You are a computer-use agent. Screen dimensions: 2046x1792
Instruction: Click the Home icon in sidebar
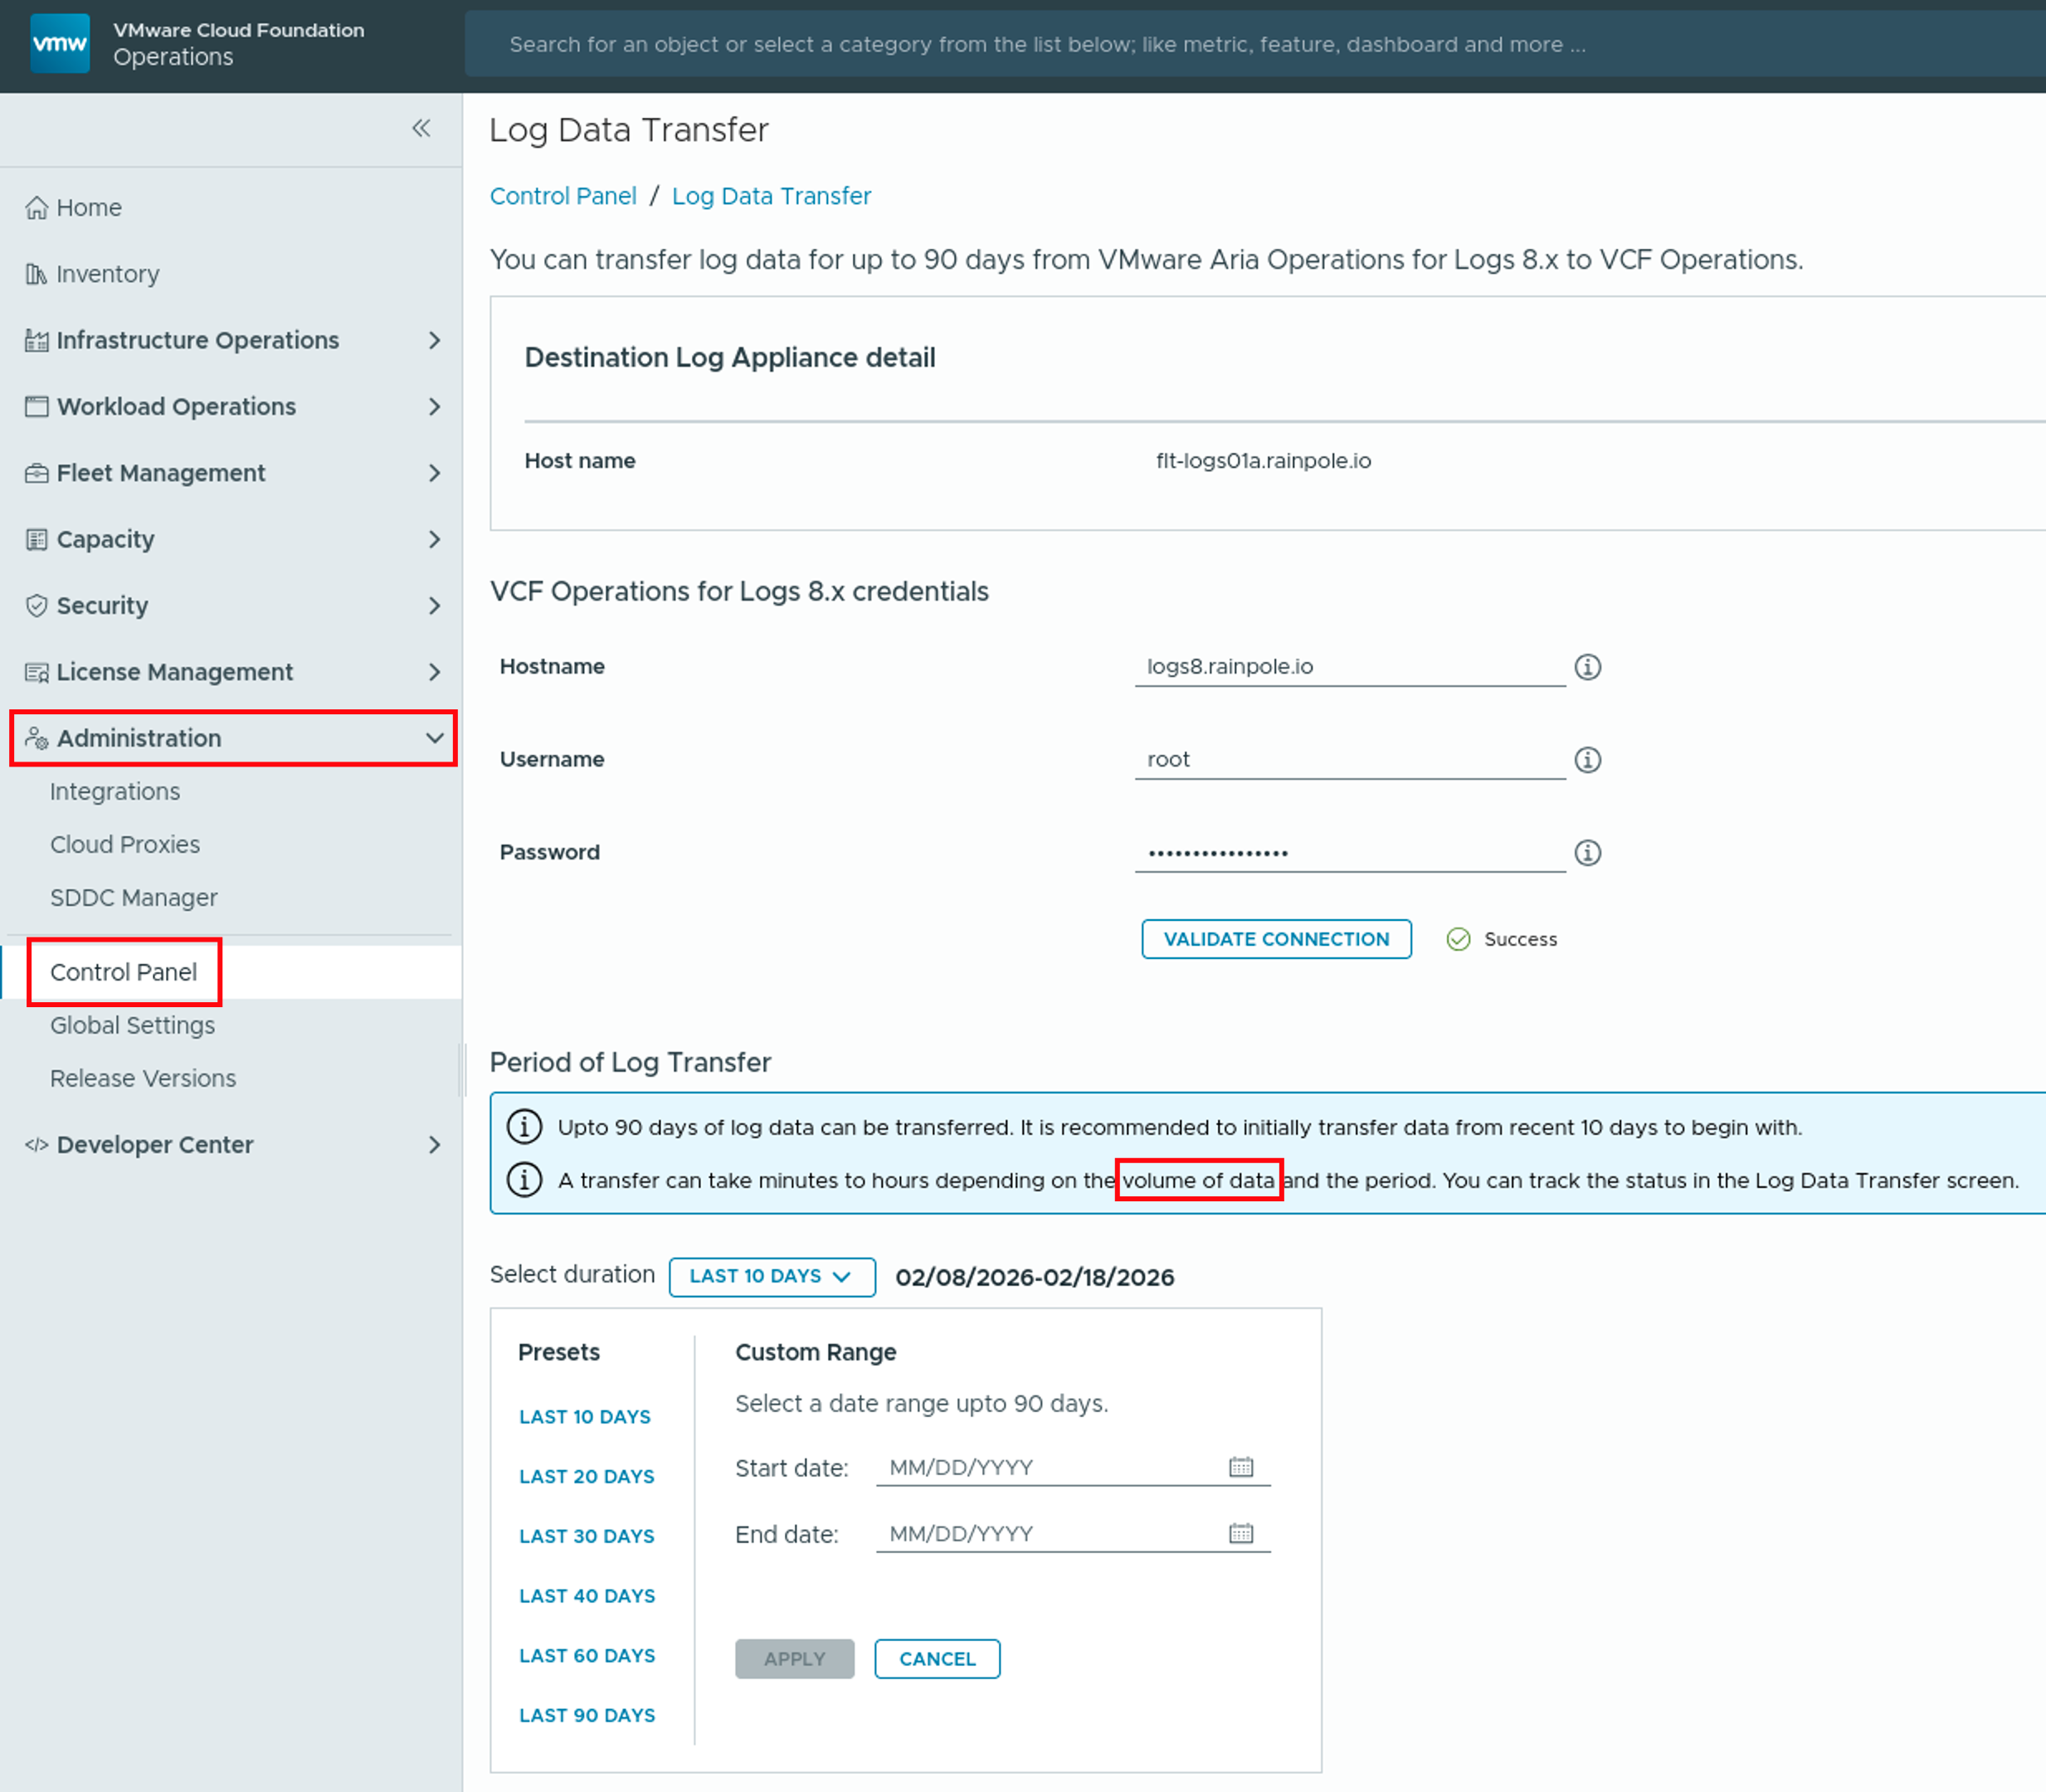coord(37,208)
